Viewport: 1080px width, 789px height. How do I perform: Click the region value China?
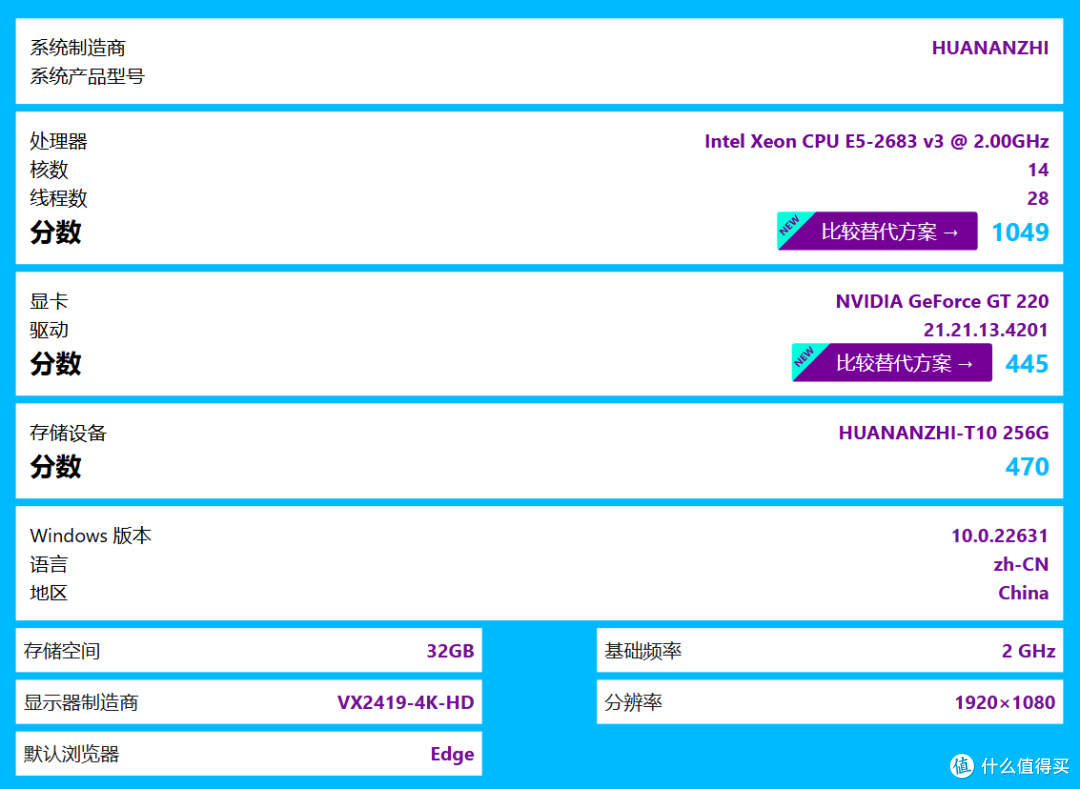tap(1024, 593)
